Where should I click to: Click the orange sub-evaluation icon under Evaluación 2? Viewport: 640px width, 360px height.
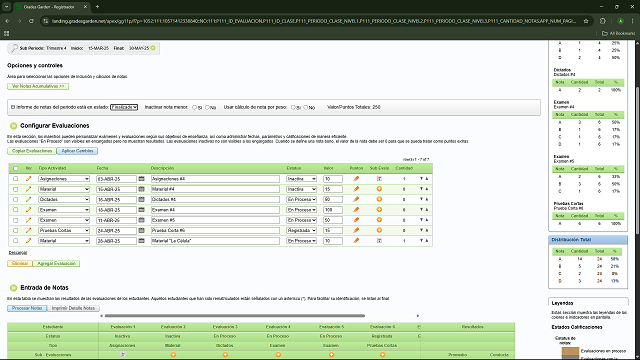pos(173,355)
